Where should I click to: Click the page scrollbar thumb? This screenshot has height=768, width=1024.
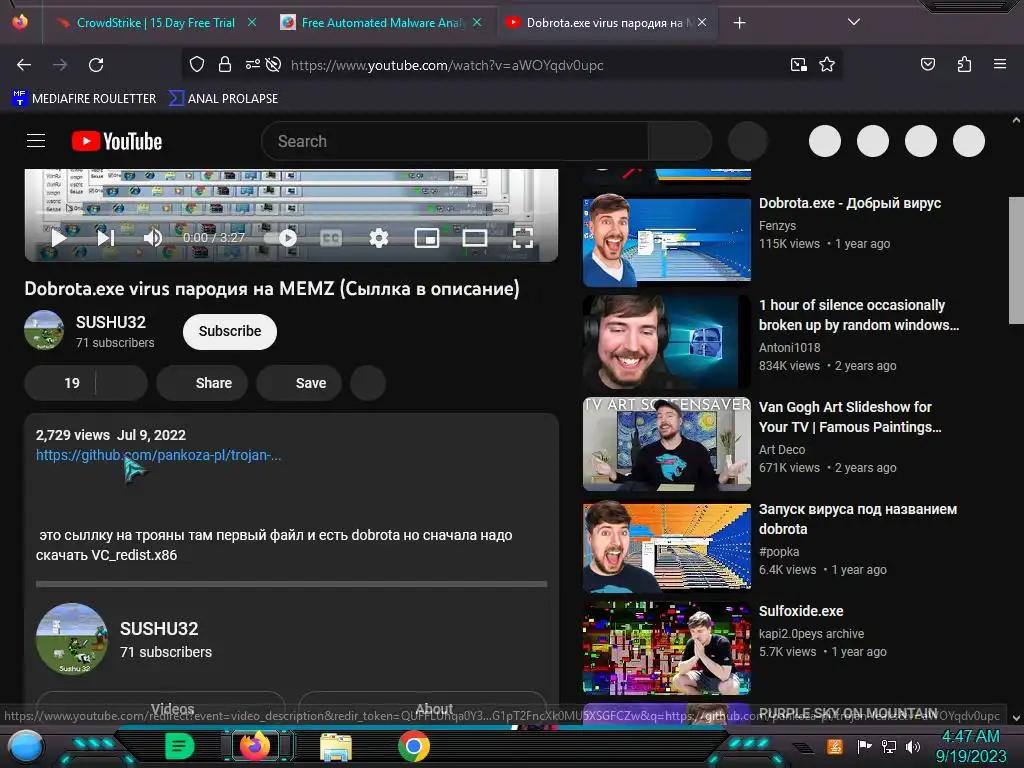point(1016,260)
